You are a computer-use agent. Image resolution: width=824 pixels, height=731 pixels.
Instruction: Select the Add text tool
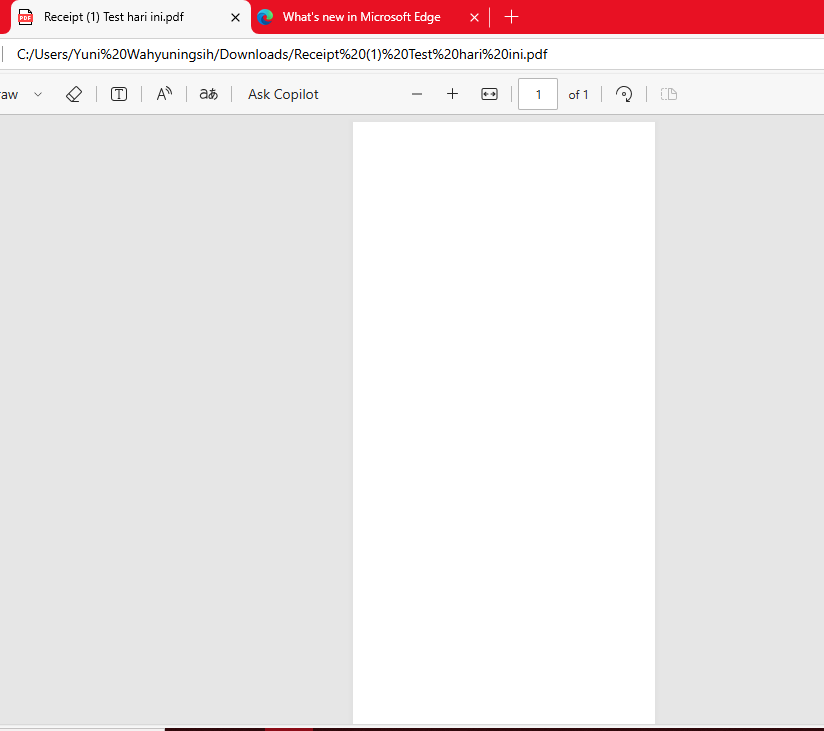tap(119, 95)
